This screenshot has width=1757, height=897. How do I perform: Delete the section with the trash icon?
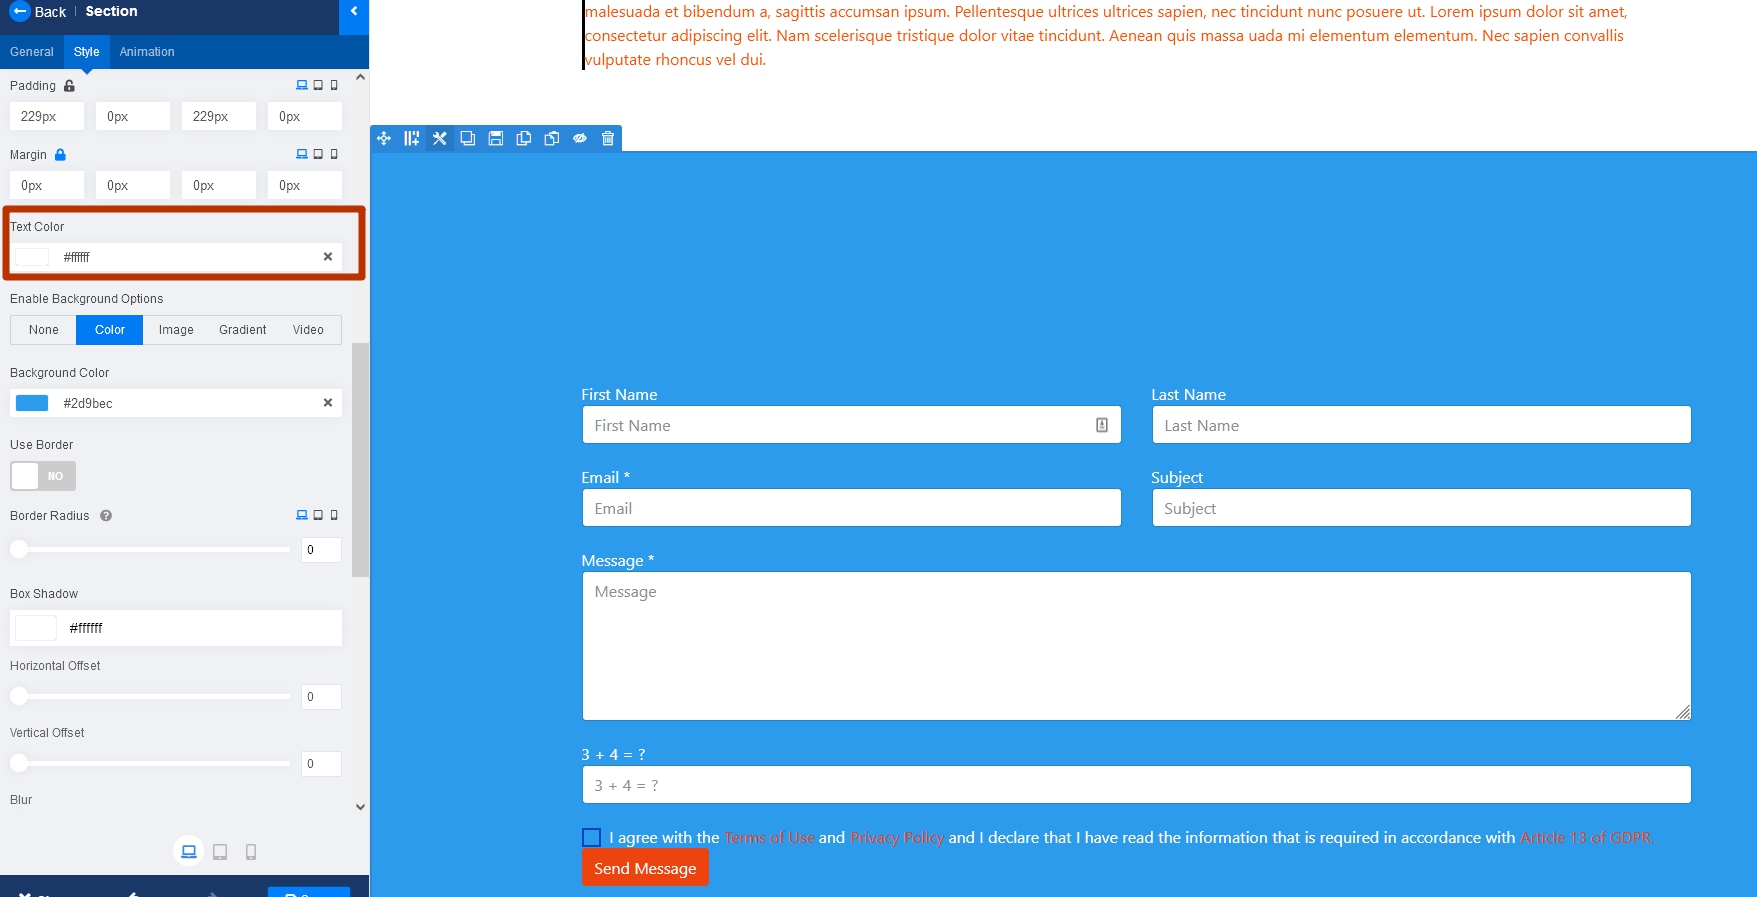(x=607, y=139)
